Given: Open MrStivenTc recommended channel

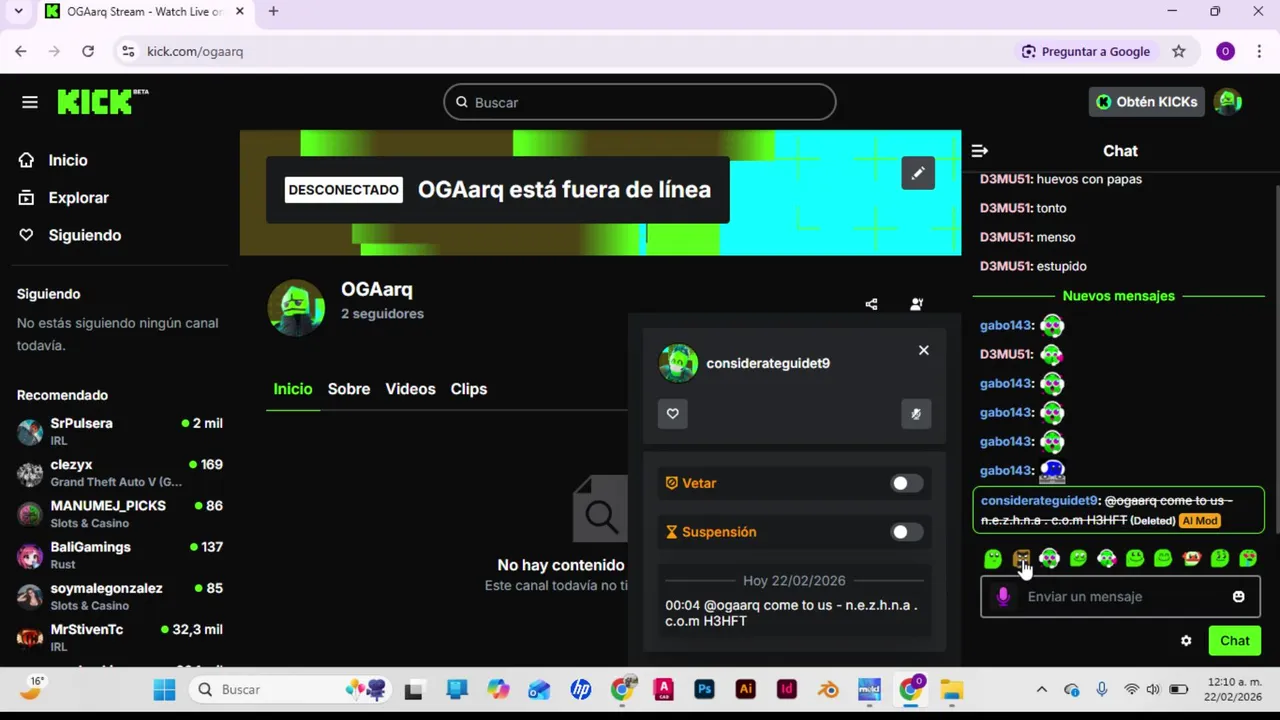Looking at the screenshot, I should click(x=120, y=637).
